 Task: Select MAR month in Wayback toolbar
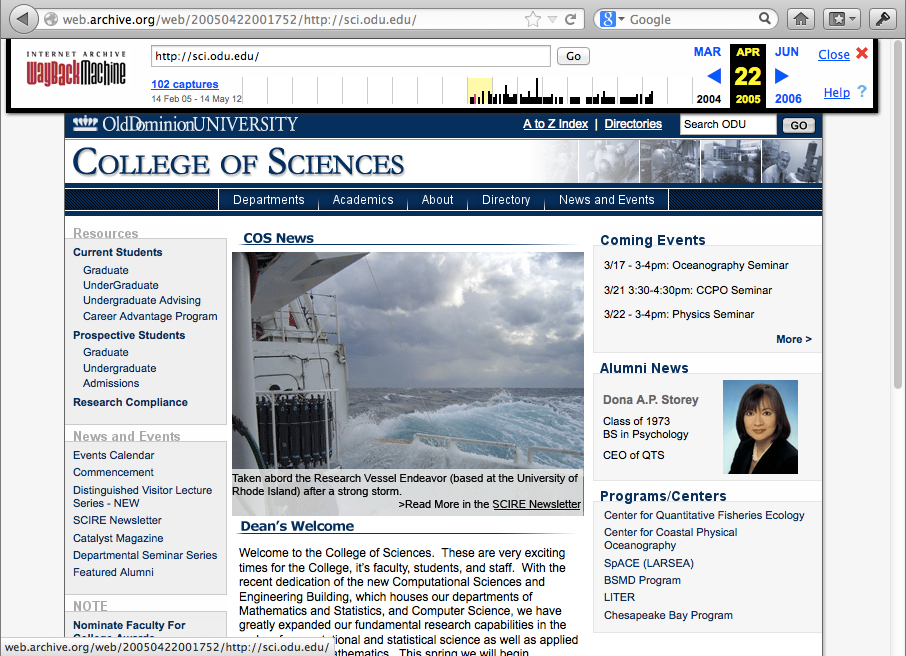pos(707,52)
